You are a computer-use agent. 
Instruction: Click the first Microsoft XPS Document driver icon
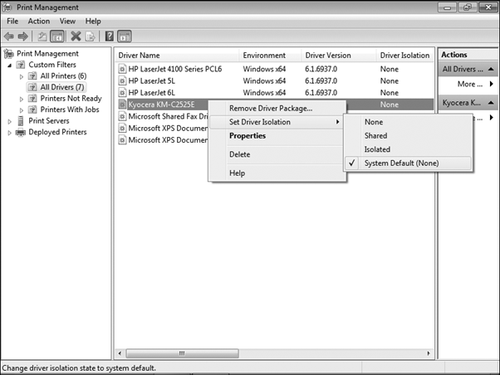pos(123,128)
